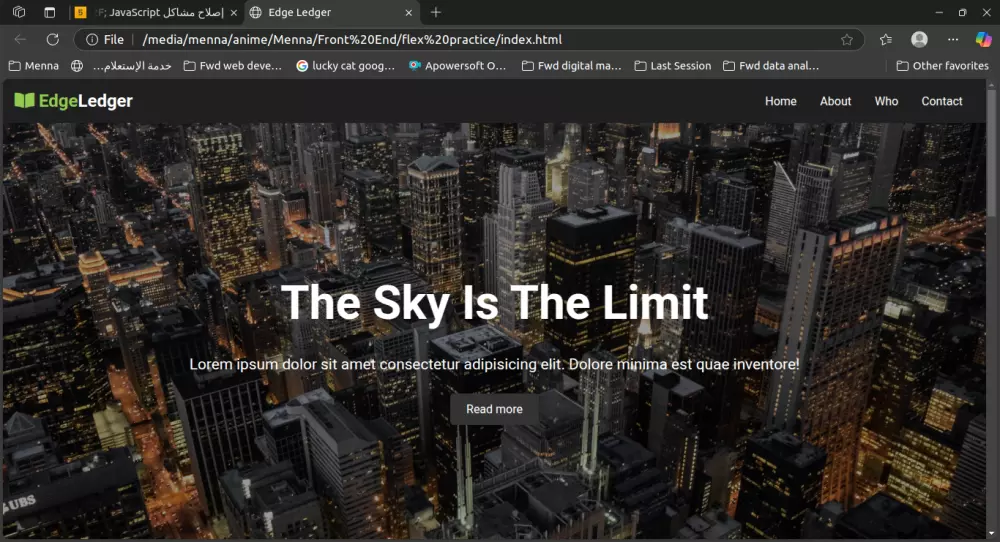Open the Edge workspaces icon
Image resolution: width=1000 pixels, height=542 pixels.
pos(19,12)
